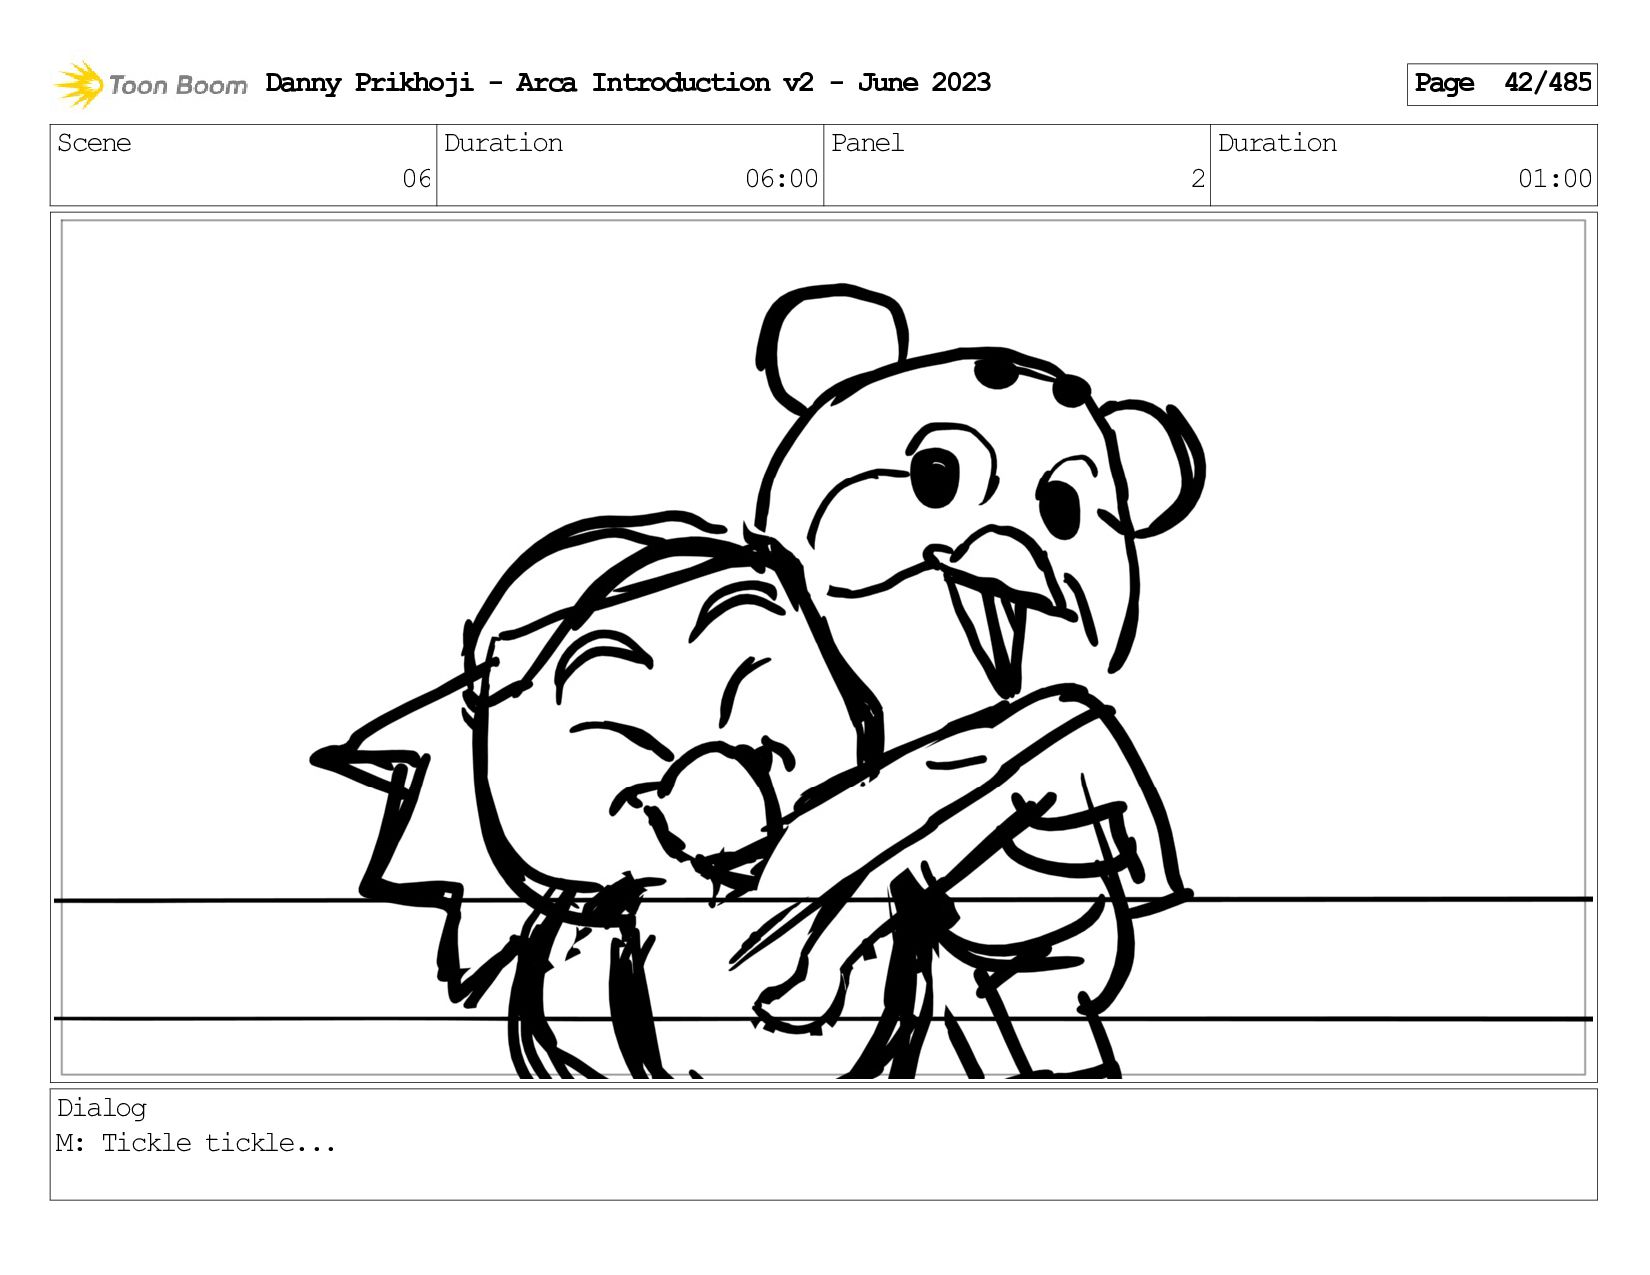
Task: Click the Toon Boom logo
Action: coord(150,84)
